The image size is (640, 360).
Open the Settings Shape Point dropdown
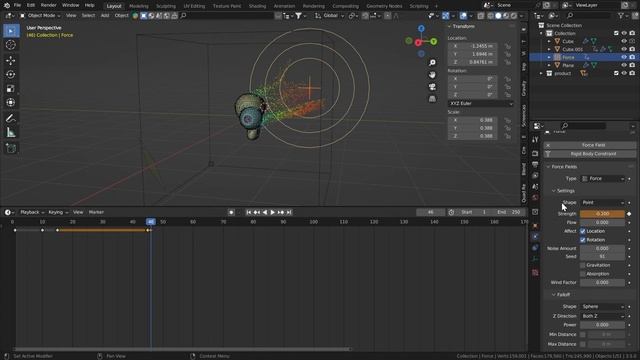click(602, 202)
